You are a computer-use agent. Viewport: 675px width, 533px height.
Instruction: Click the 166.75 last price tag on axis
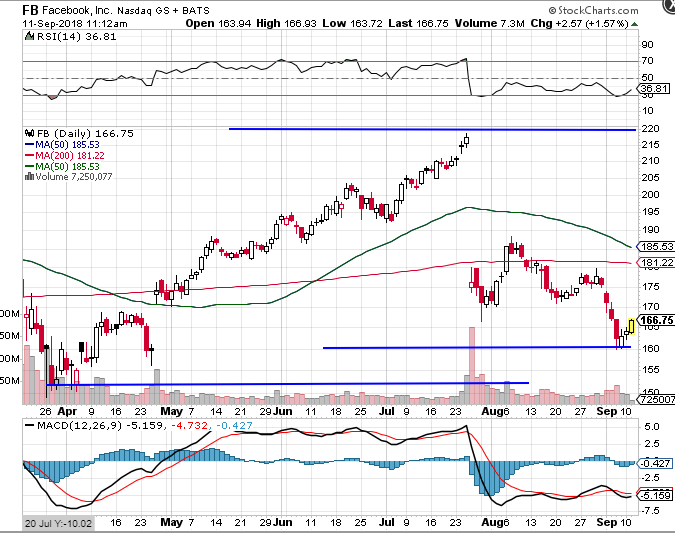[655, 320]
